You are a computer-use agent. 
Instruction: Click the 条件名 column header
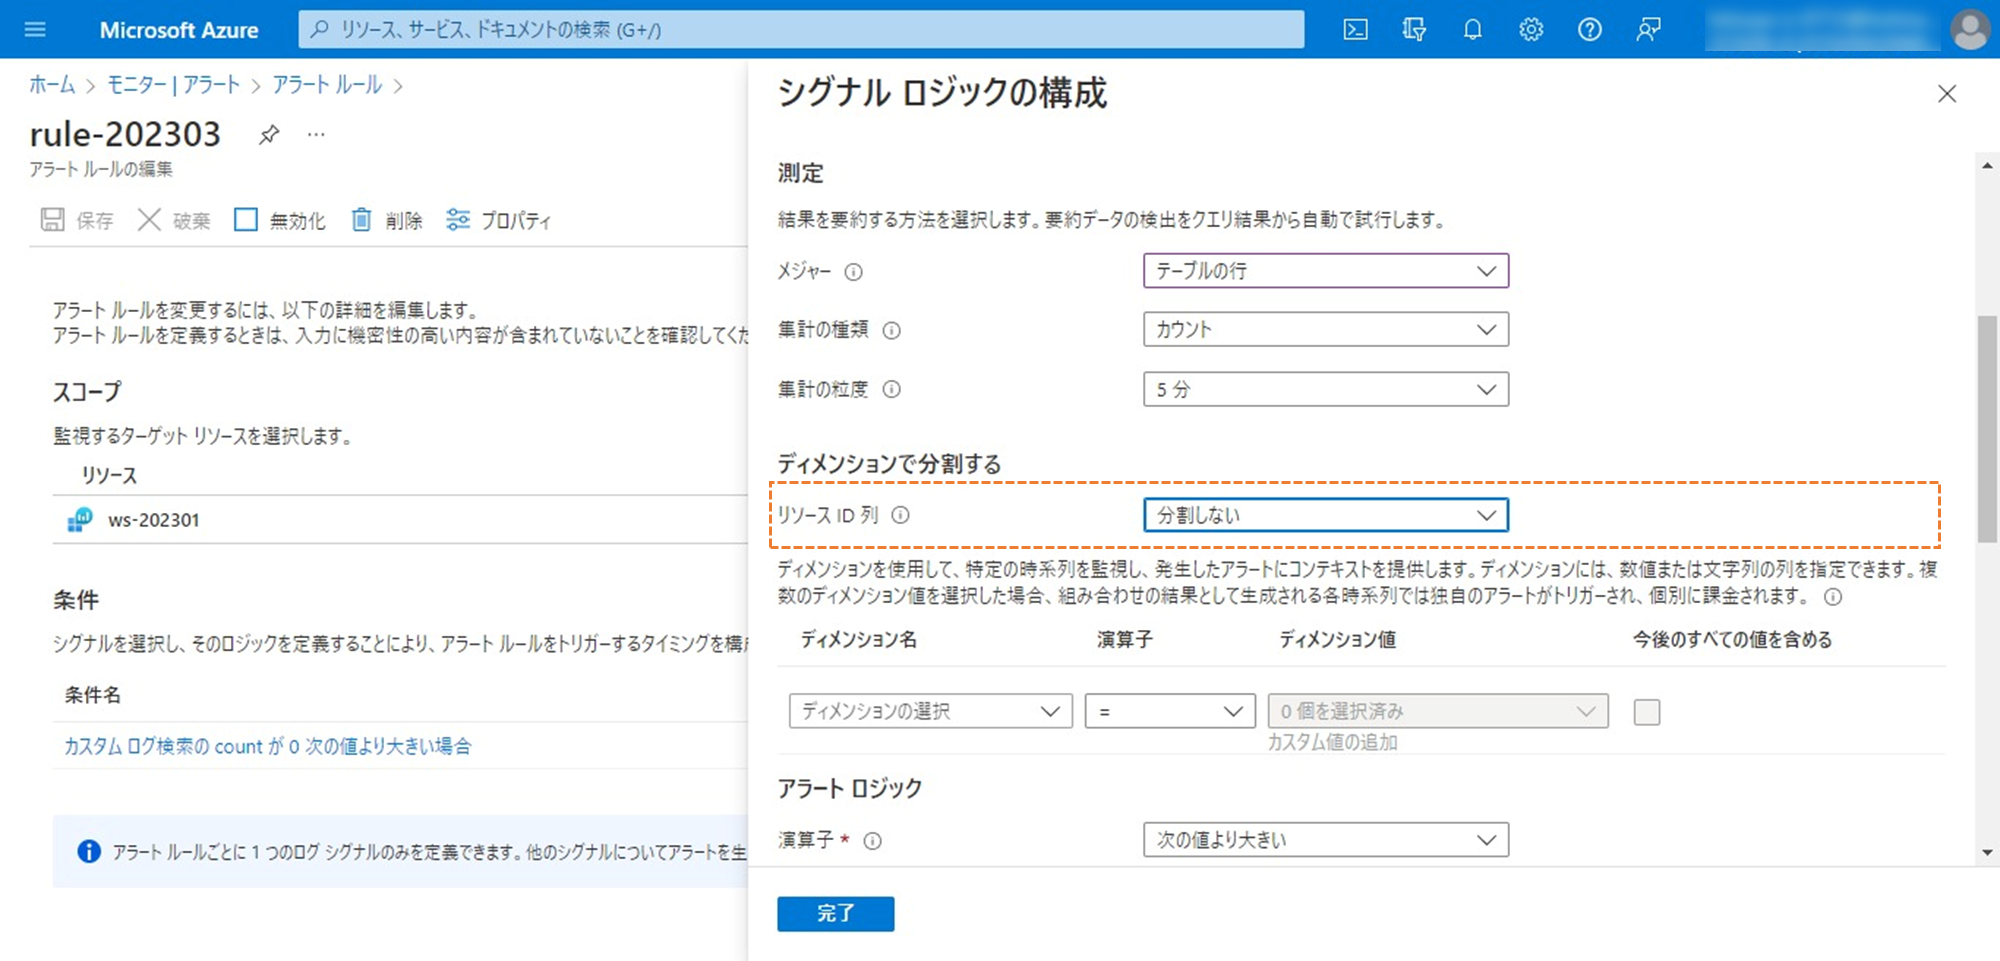92,695
